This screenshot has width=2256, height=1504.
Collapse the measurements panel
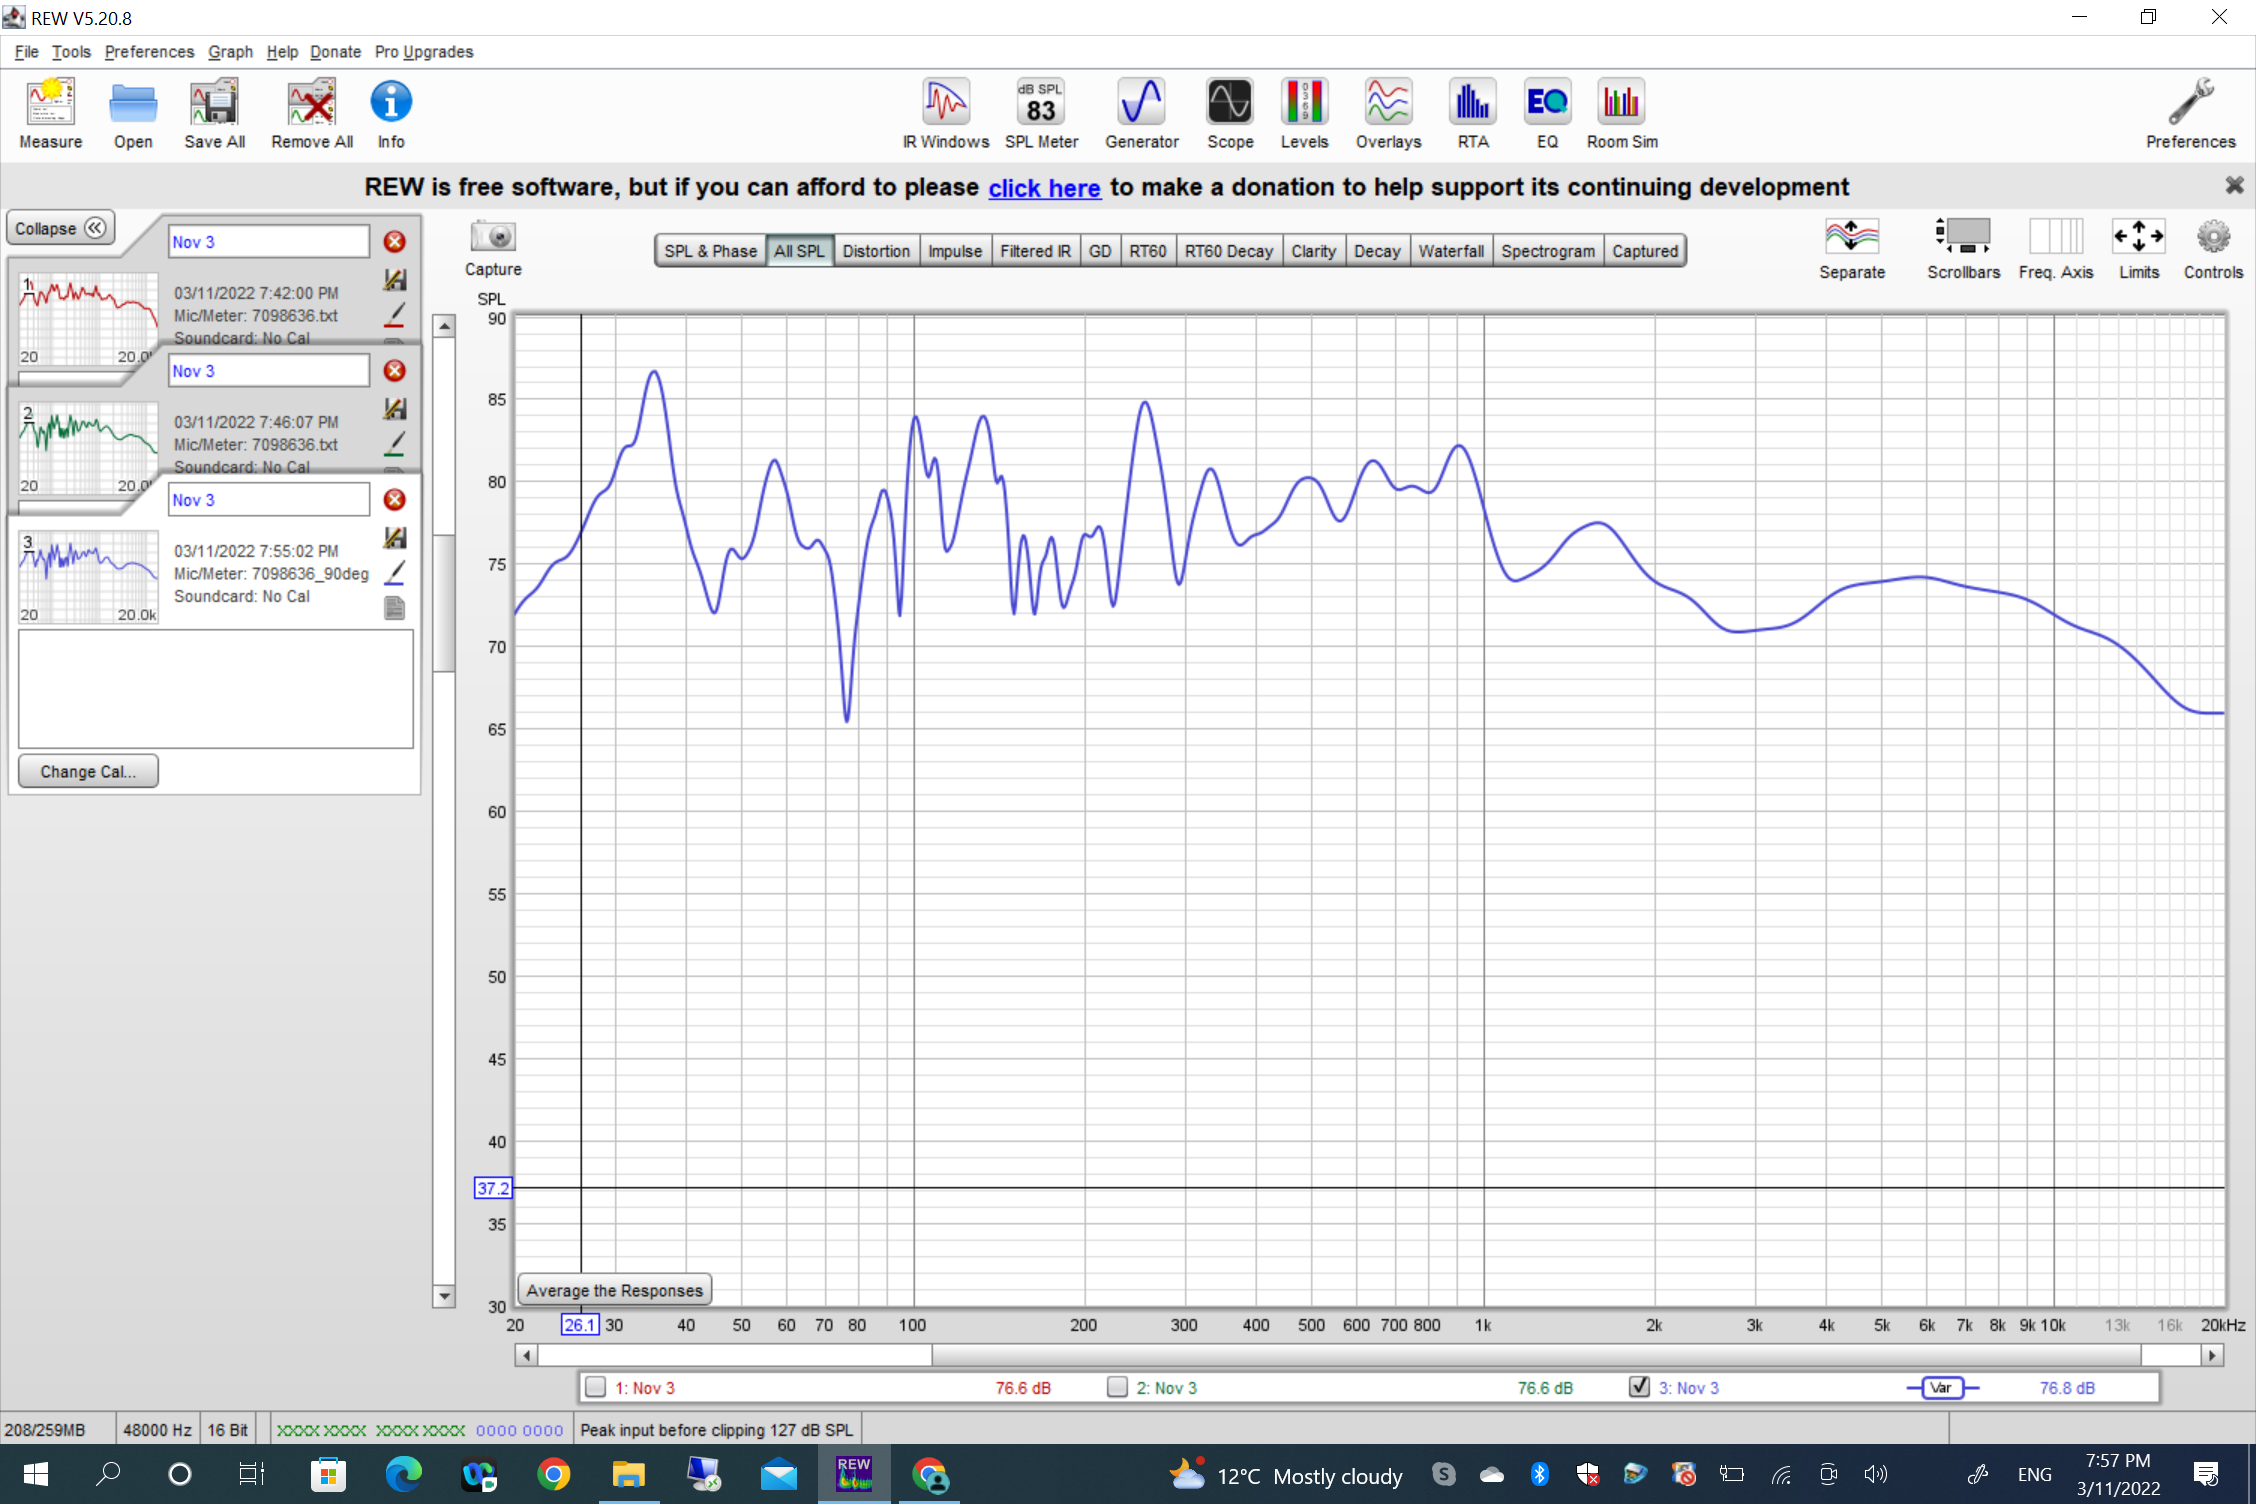click(x=60, y=228)
